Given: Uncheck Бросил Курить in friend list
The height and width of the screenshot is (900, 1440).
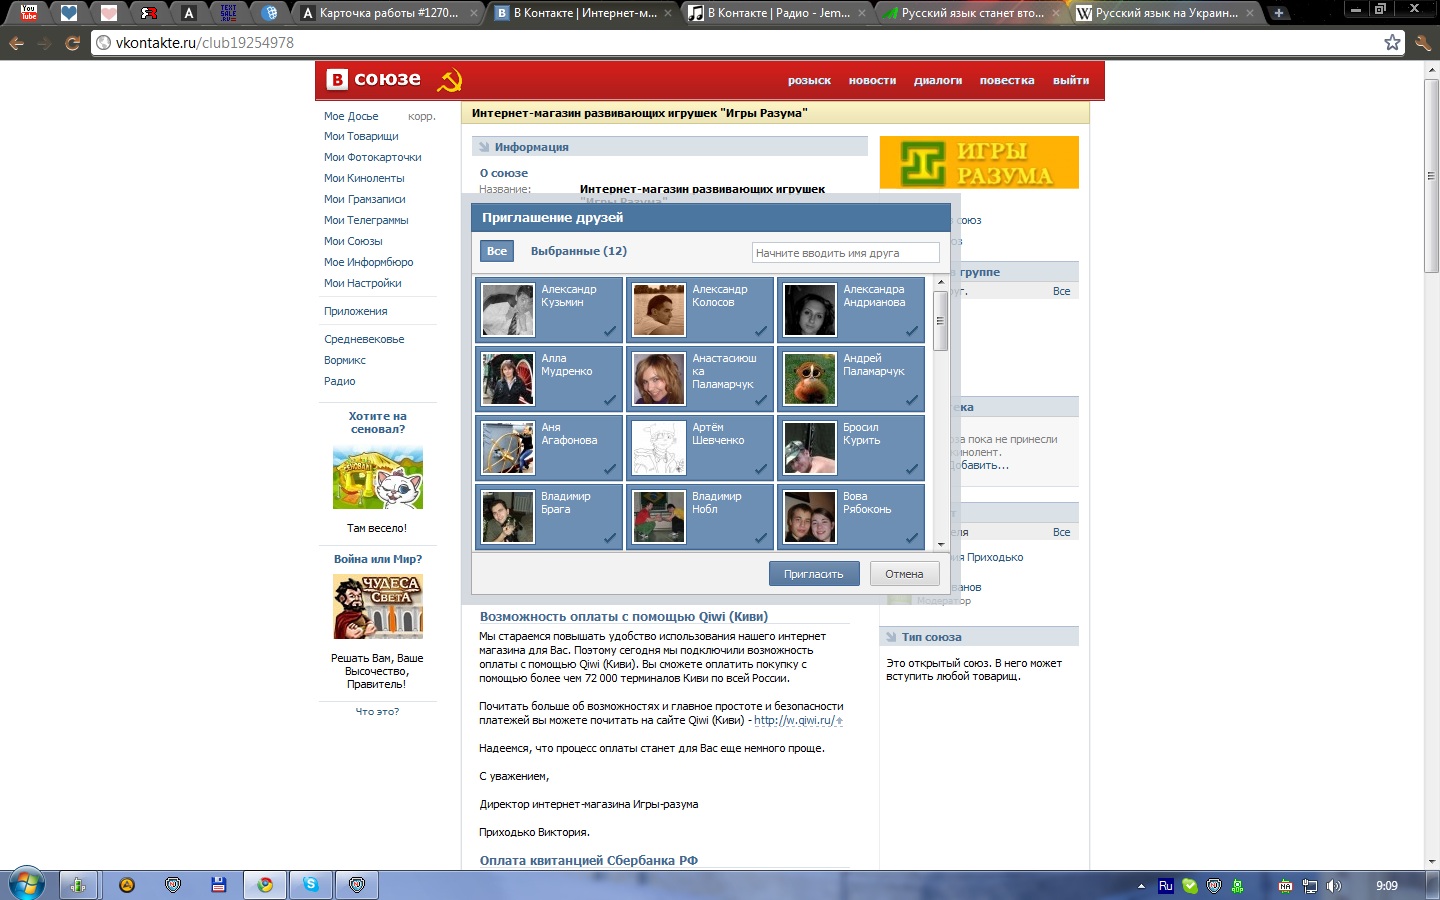Looking at the screenshot, I should 851,448.
